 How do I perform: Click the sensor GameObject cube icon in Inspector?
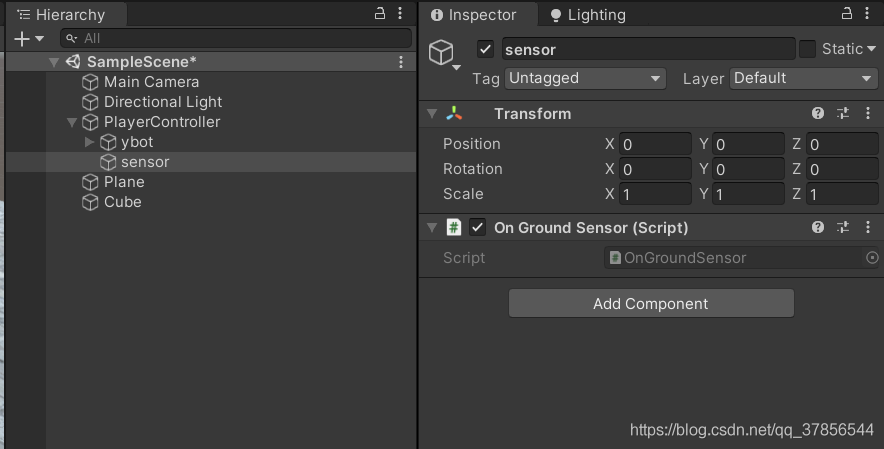(441, 52)
